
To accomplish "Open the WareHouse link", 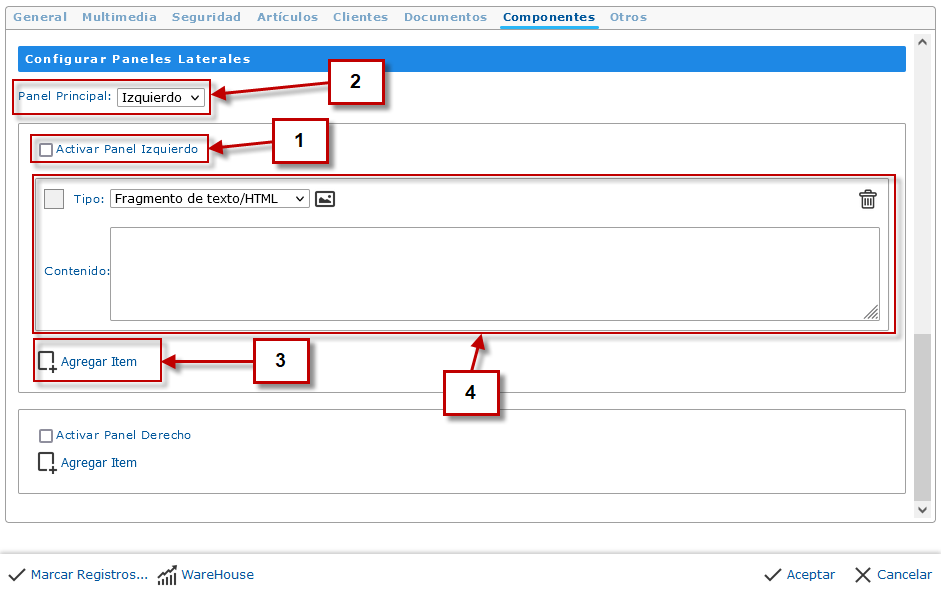I will point(218,575).
